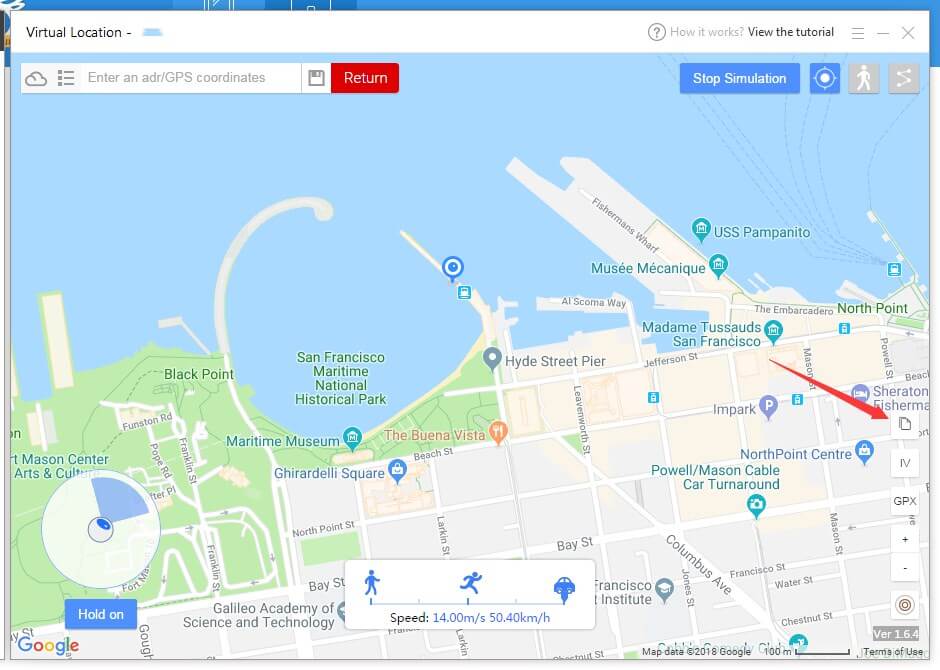Choose the multi-stop route icon
Image resolution: width=940 pixels, height=670 pixels.
(904, 79)
